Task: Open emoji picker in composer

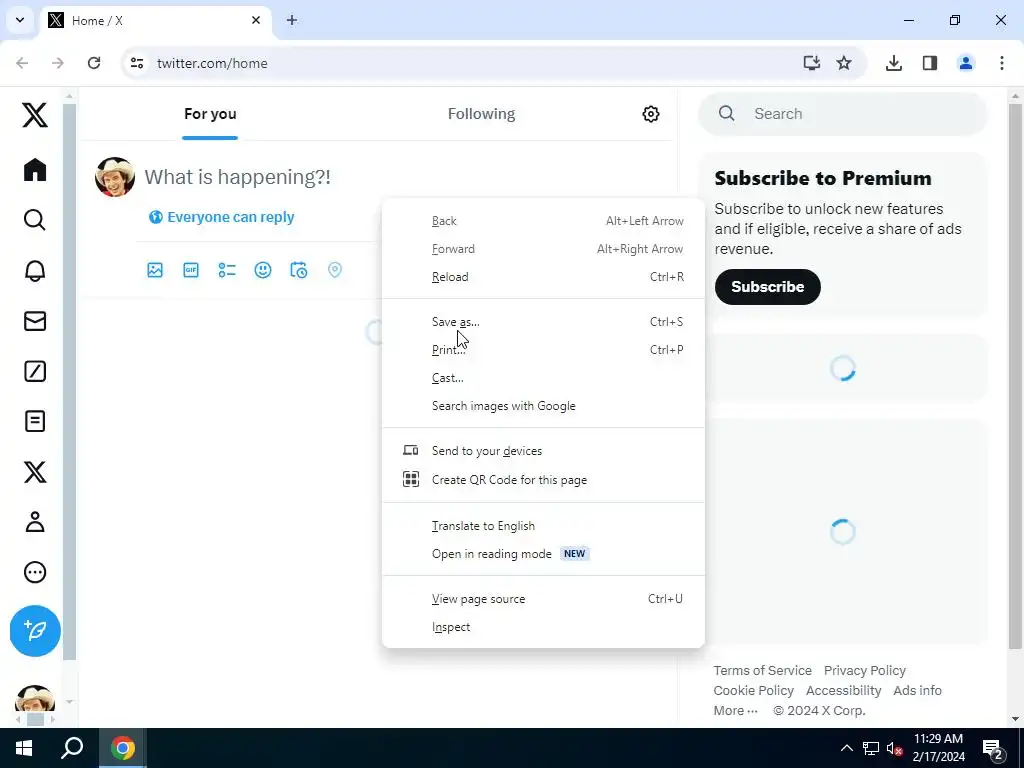Action: (x=263, y=270)
